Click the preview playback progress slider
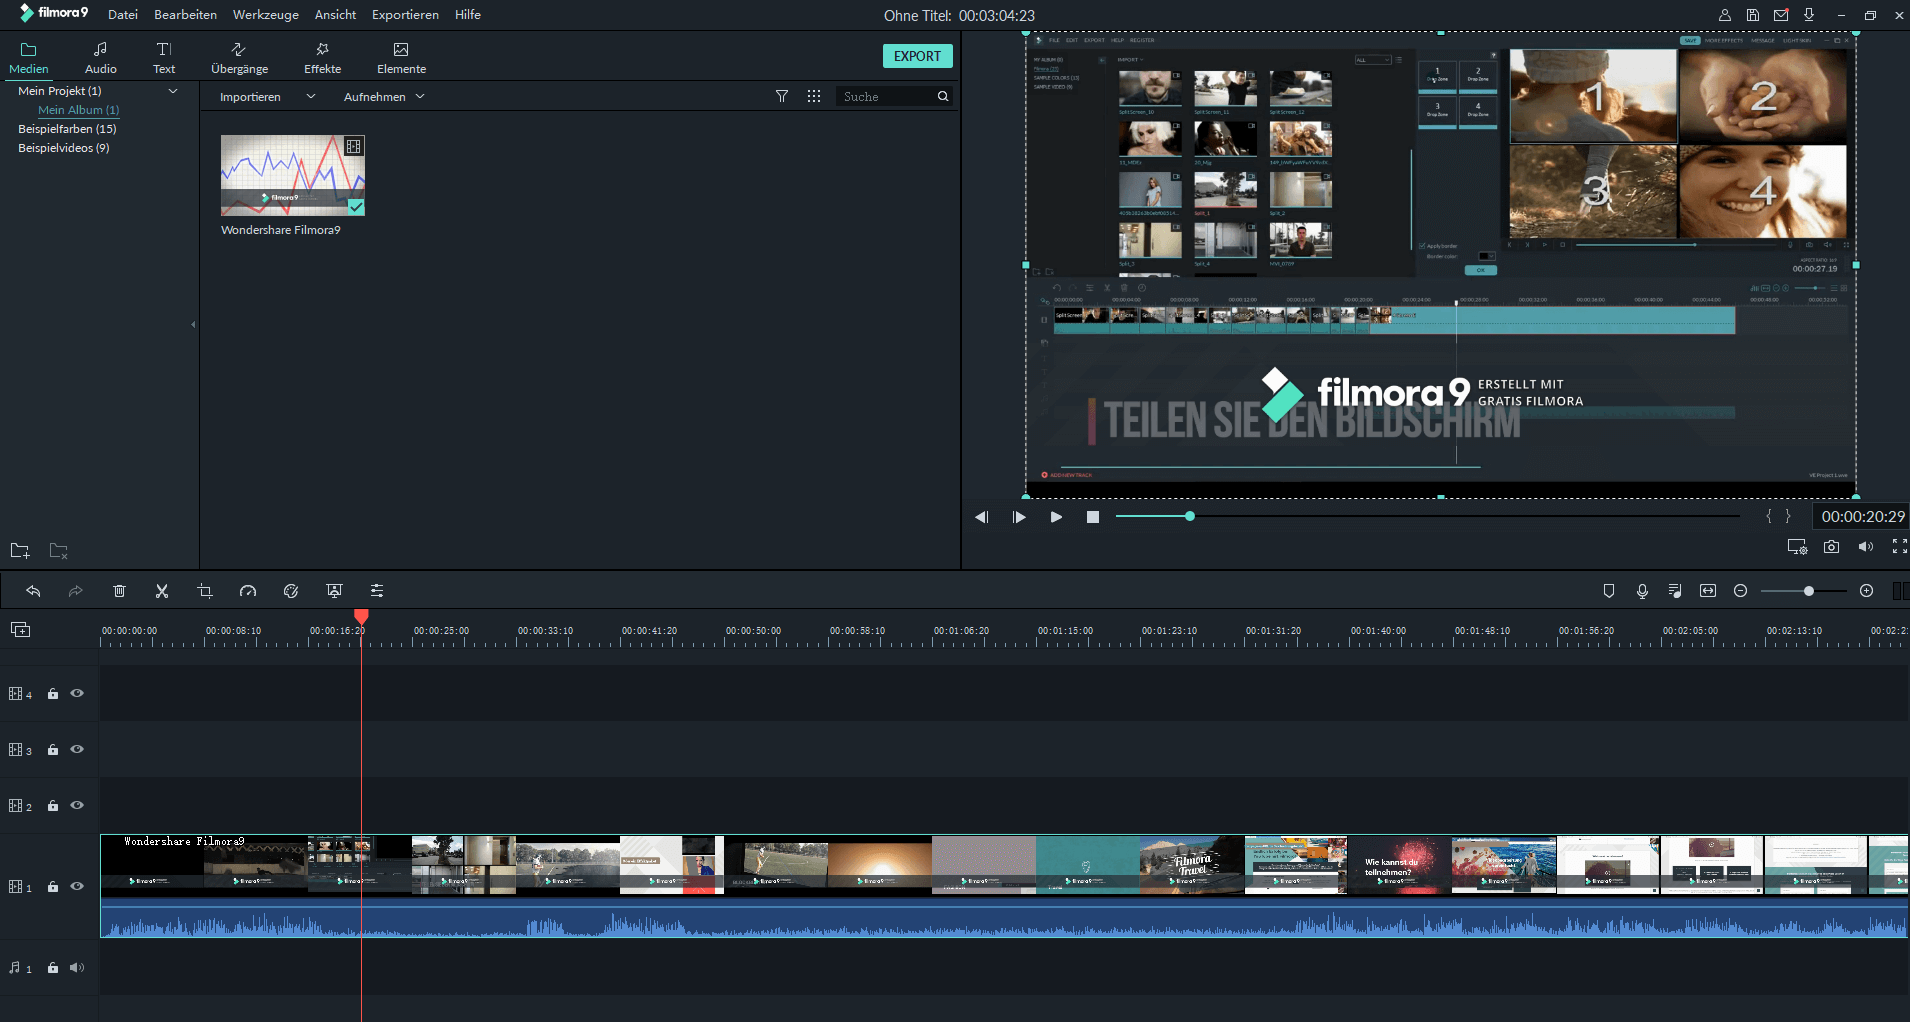This screenshot has width=1910, height=1022. pos(1428,516)
